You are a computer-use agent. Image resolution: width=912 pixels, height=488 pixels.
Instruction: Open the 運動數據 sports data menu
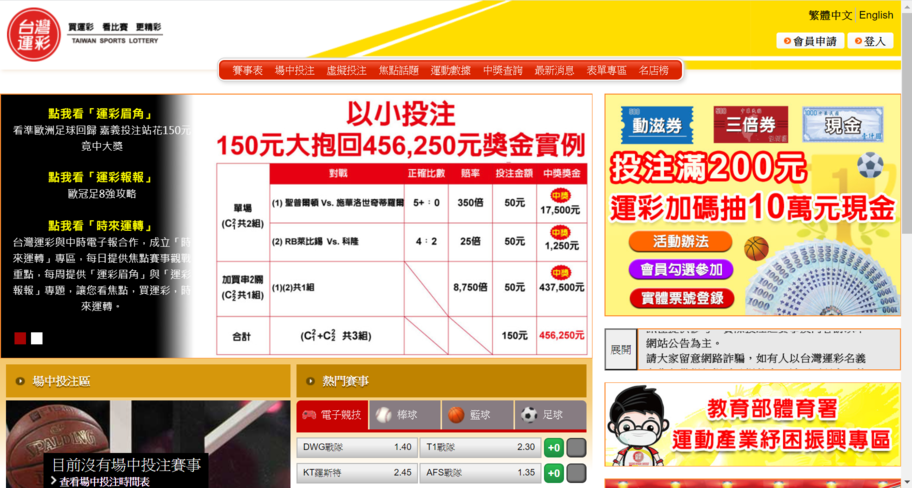[x=451, y=71]
